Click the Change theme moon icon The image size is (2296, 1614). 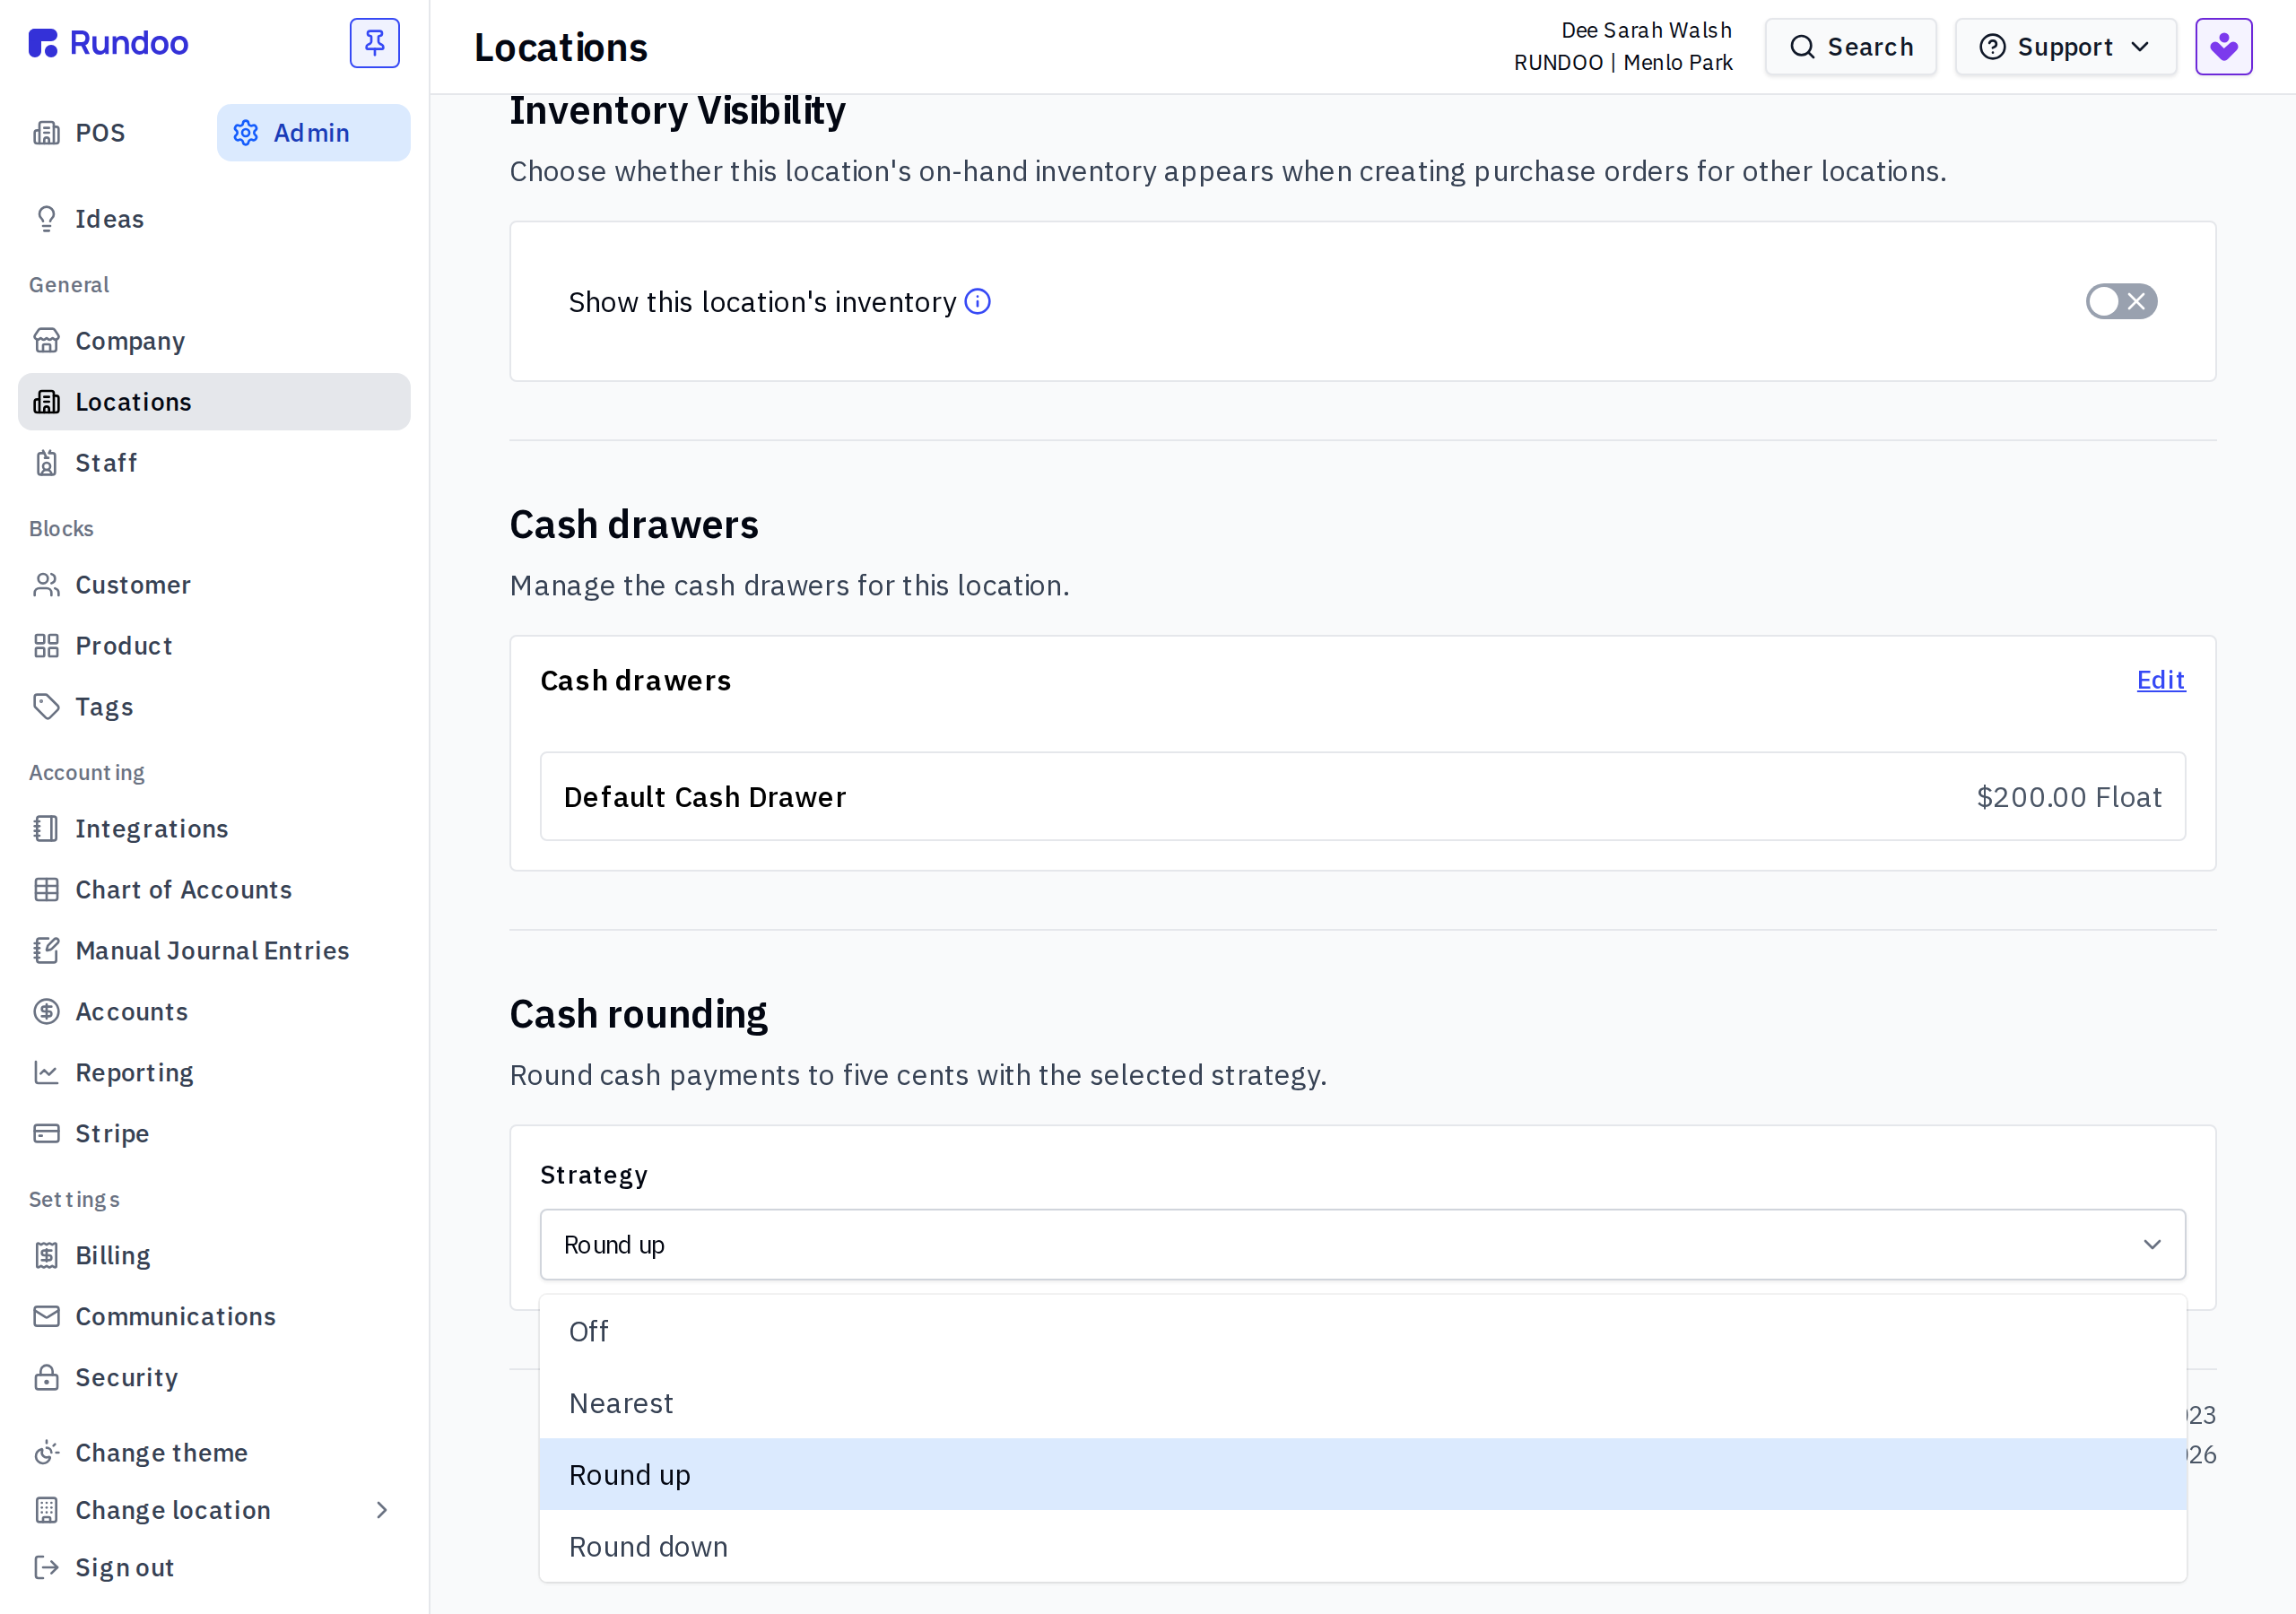click(x=46, y=1453)
